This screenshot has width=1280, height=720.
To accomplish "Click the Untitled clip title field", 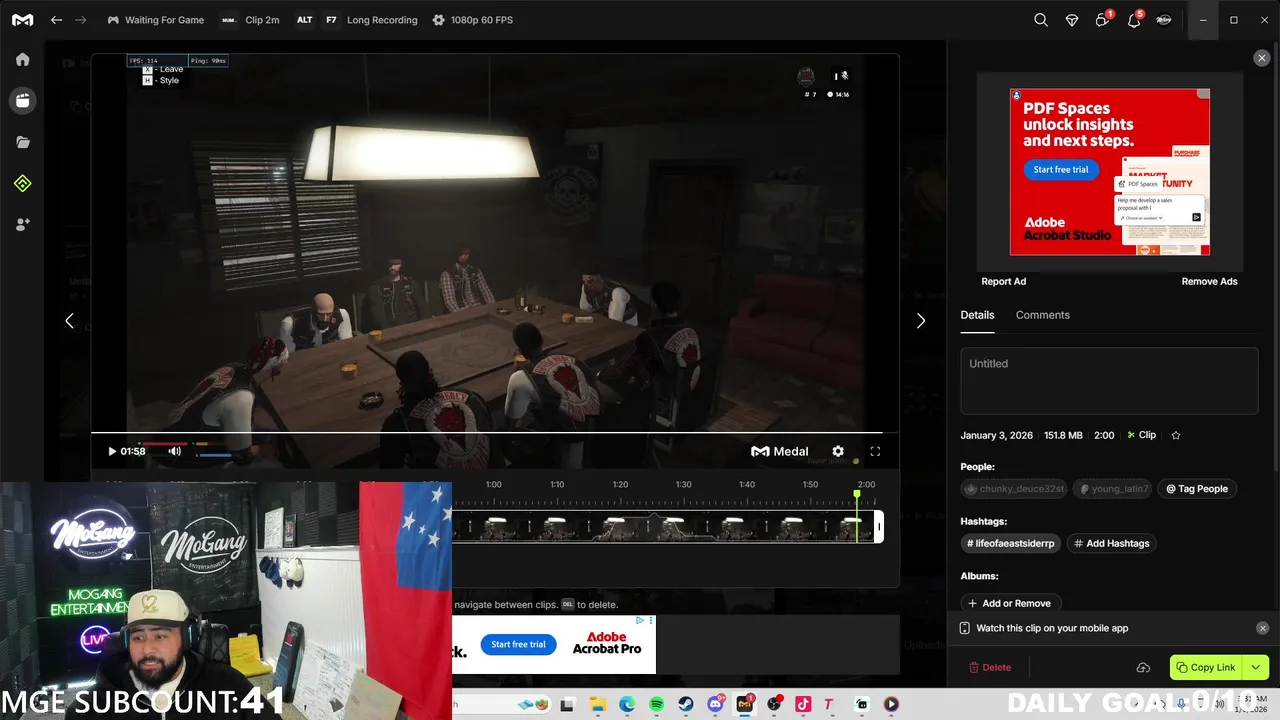I will coord(1109,381).
